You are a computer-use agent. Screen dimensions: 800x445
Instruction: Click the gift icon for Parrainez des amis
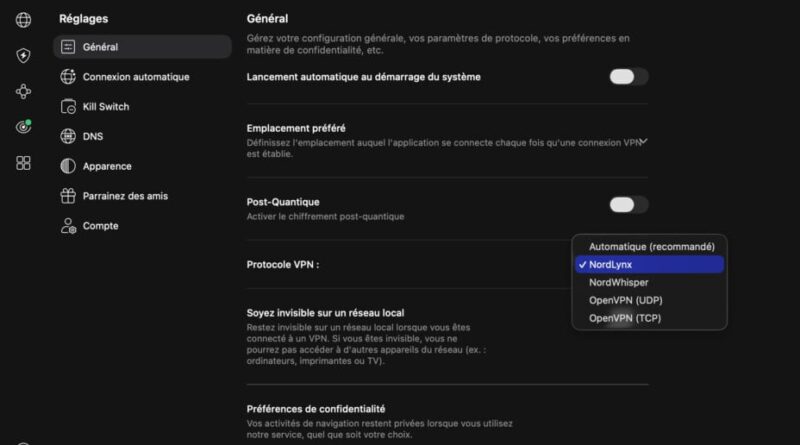68,196
